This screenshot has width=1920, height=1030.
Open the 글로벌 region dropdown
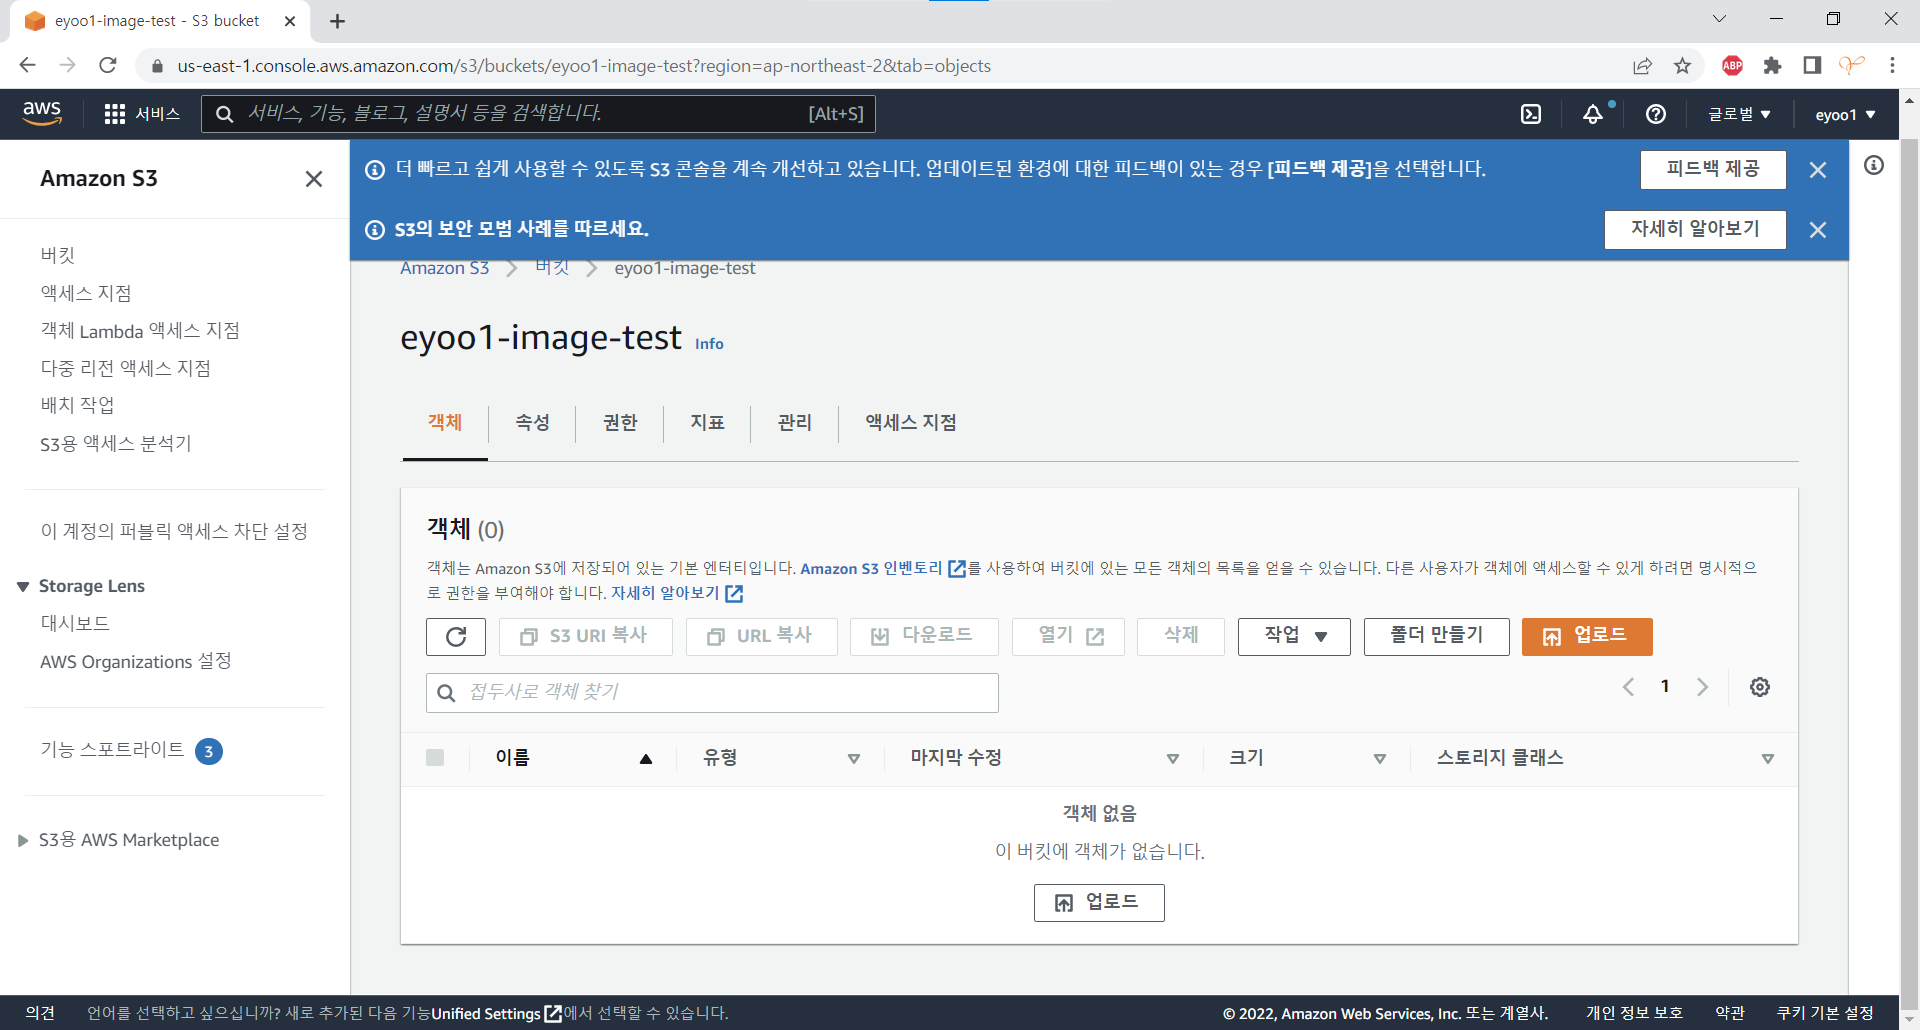[x=1740, y=114]
